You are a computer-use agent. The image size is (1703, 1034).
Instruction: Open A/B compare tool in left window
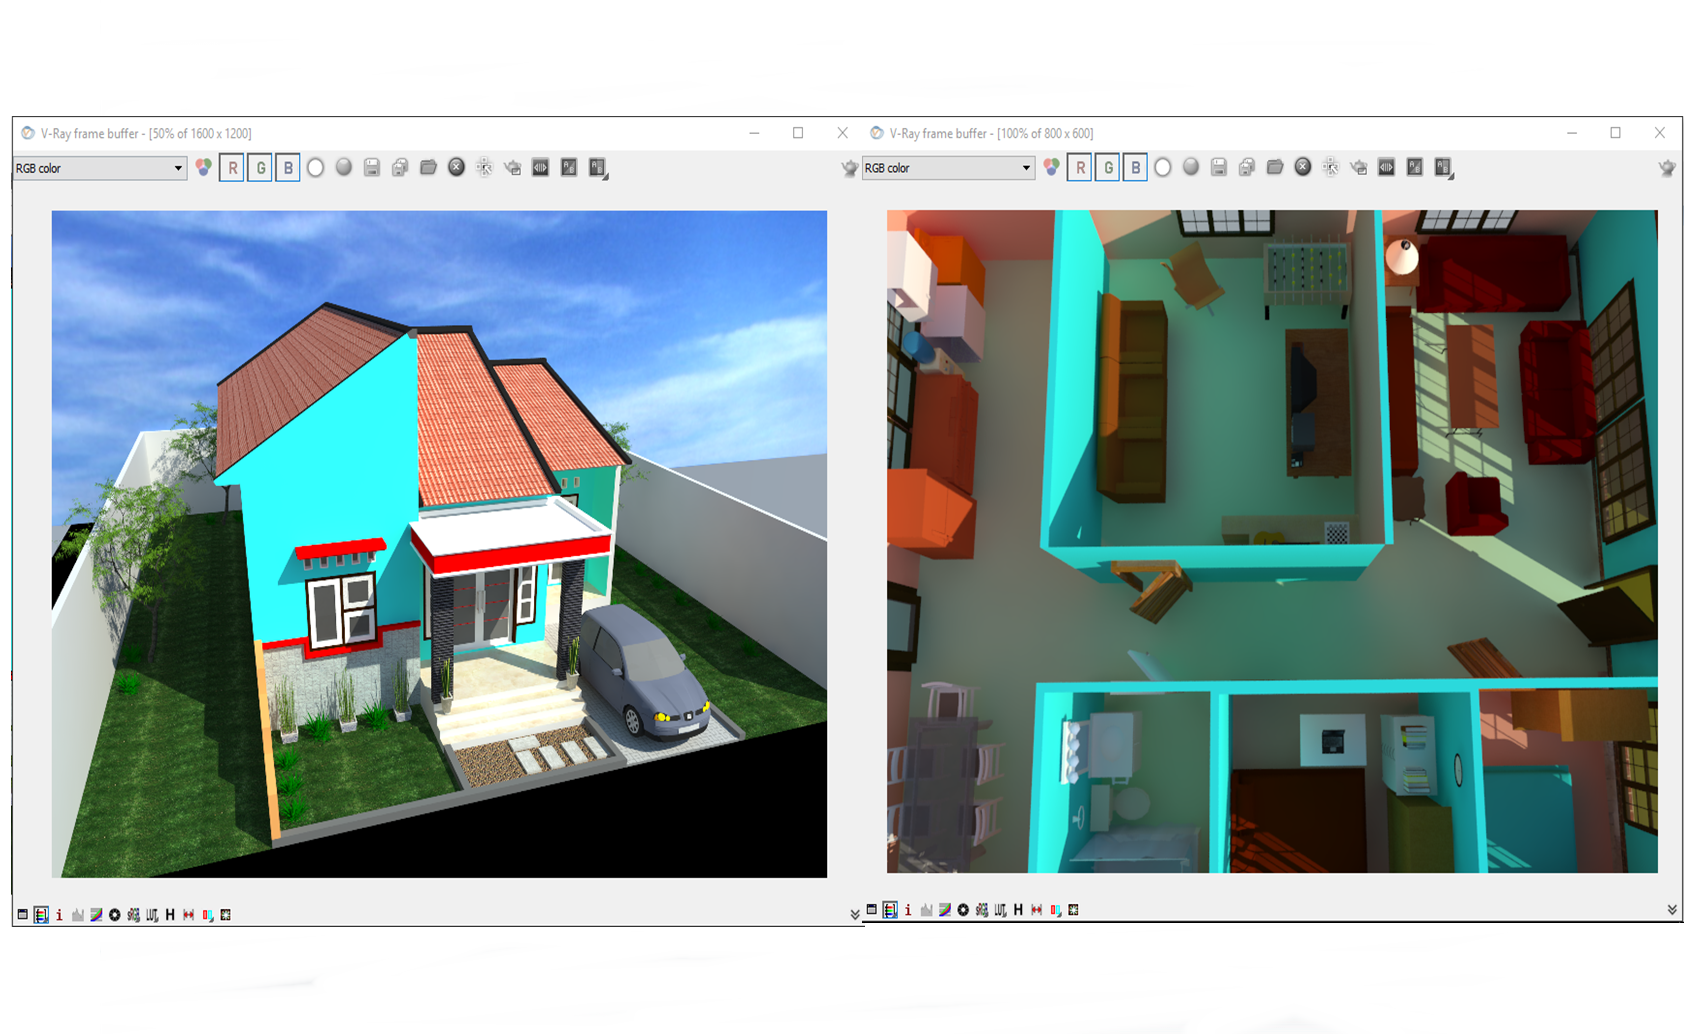click(x=541, y=168)
